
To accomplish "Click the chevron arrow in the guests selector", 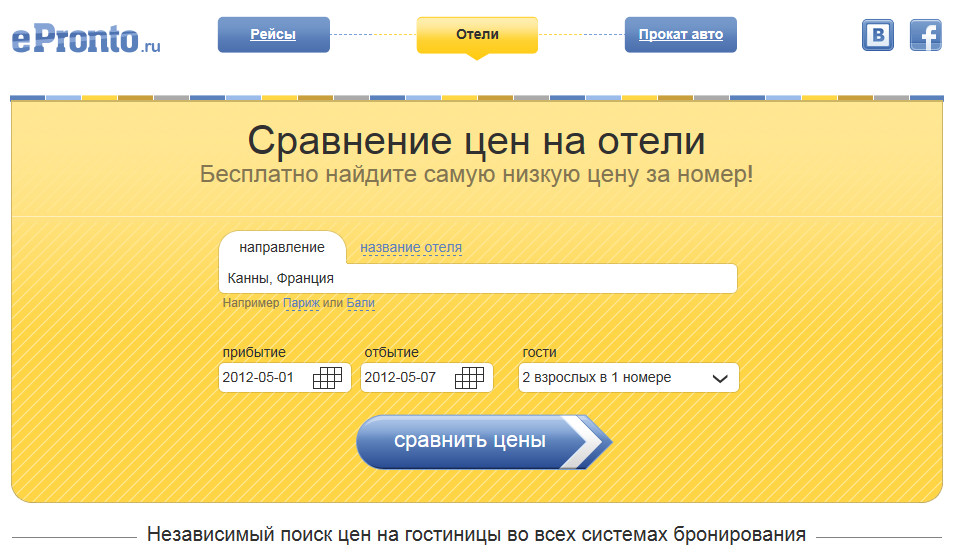I will 718,378.
